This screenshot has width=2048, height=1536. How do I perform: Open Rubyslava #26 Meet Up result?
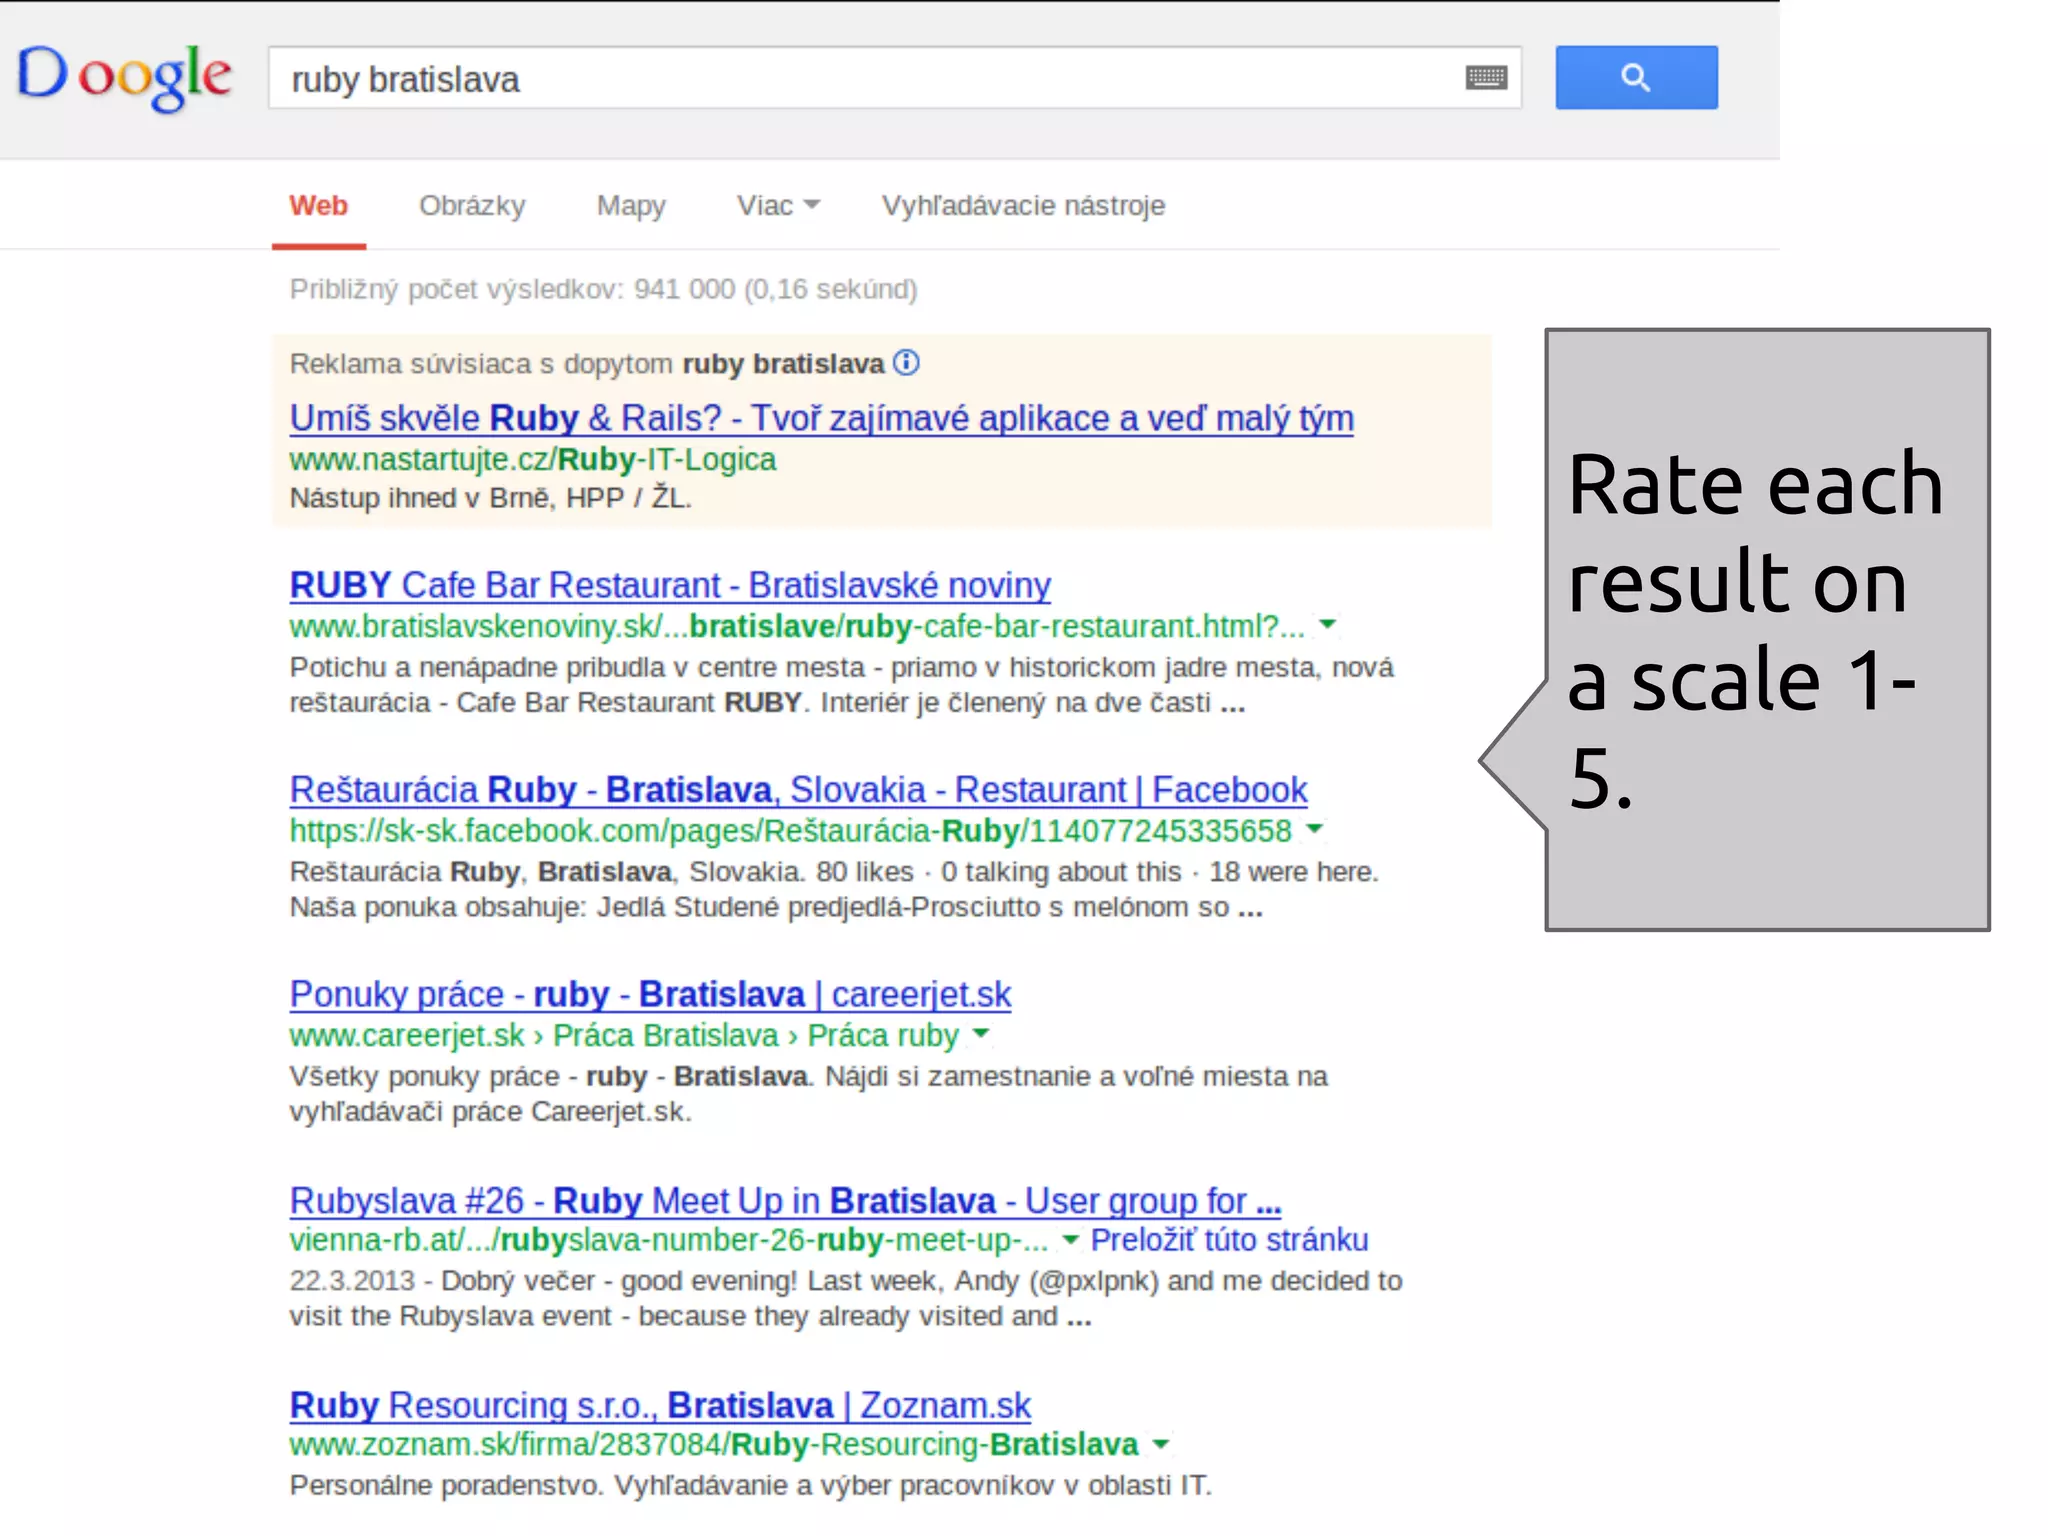[x=785, y=1200]
